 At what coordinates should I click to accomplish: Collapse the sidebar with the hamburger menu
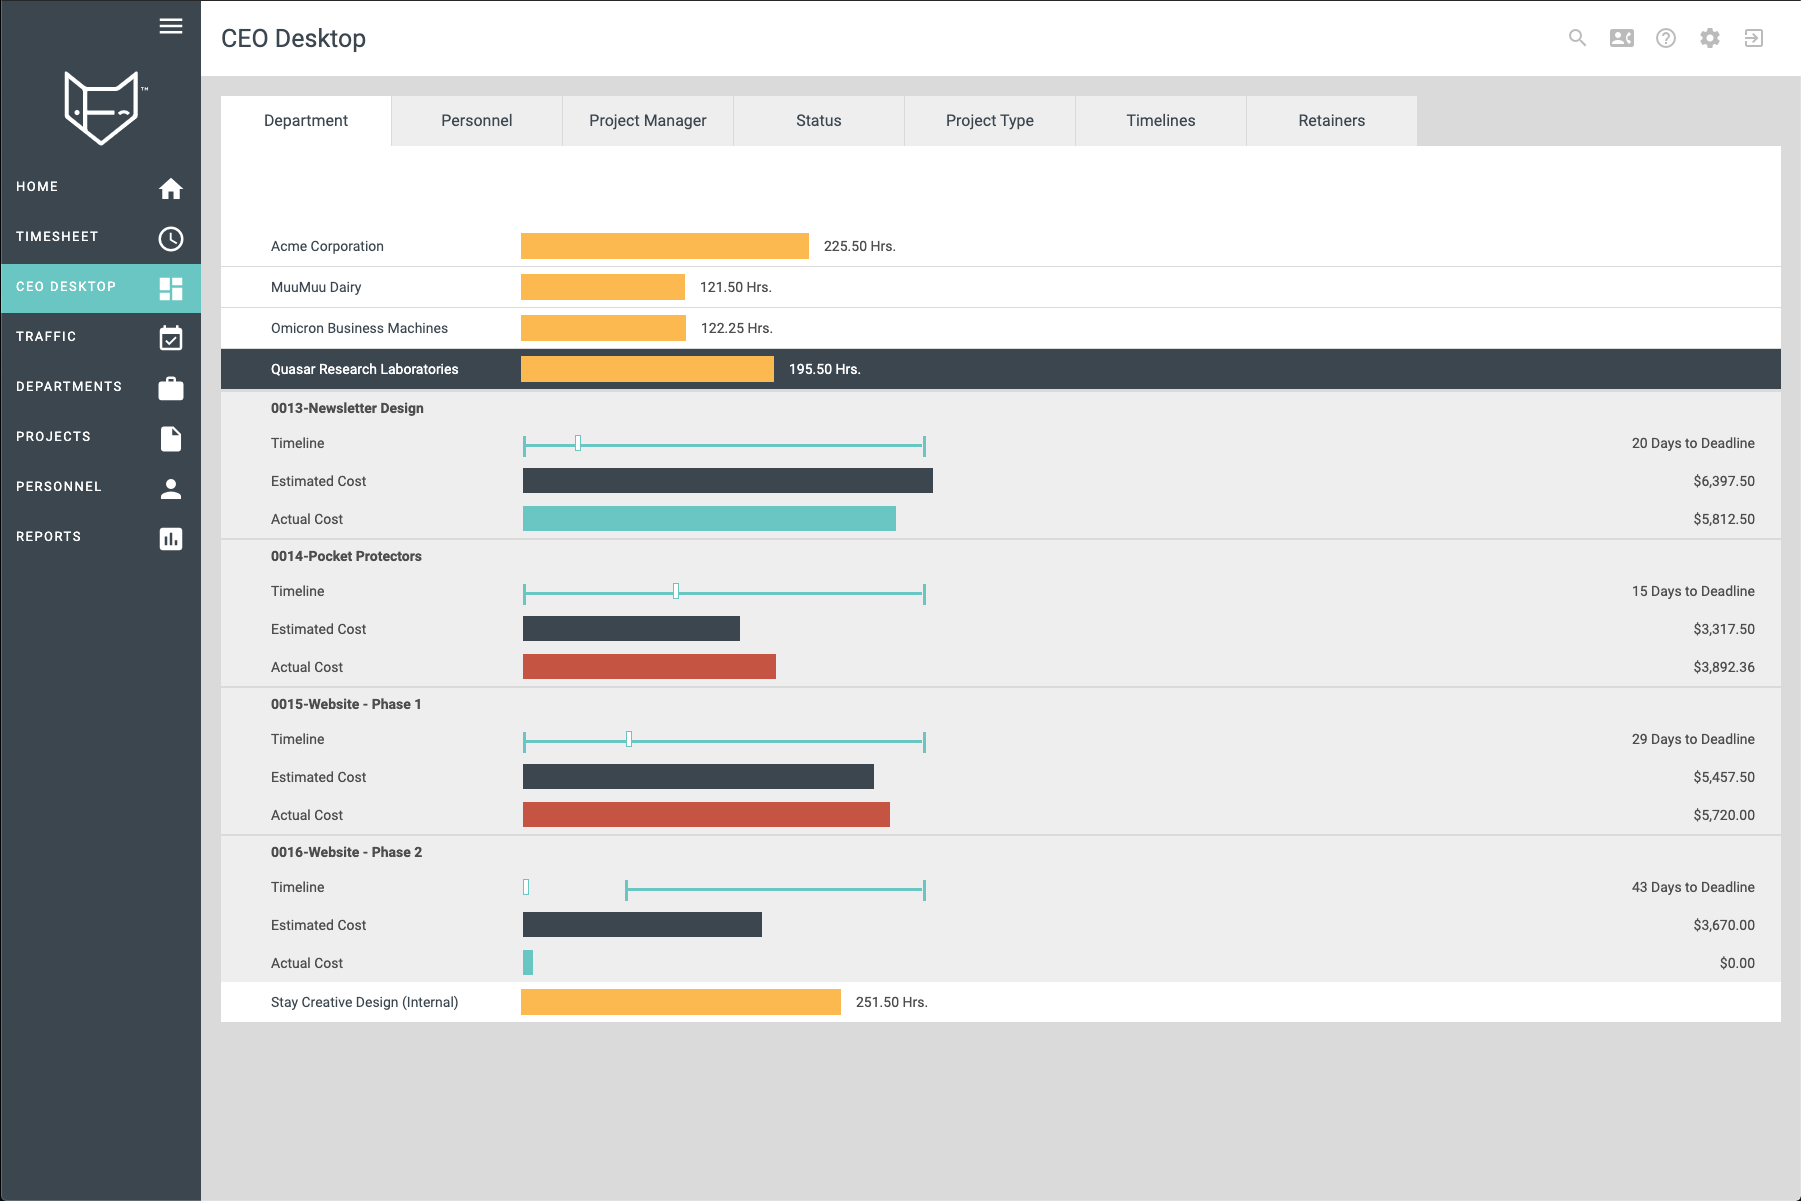[171, 26]
